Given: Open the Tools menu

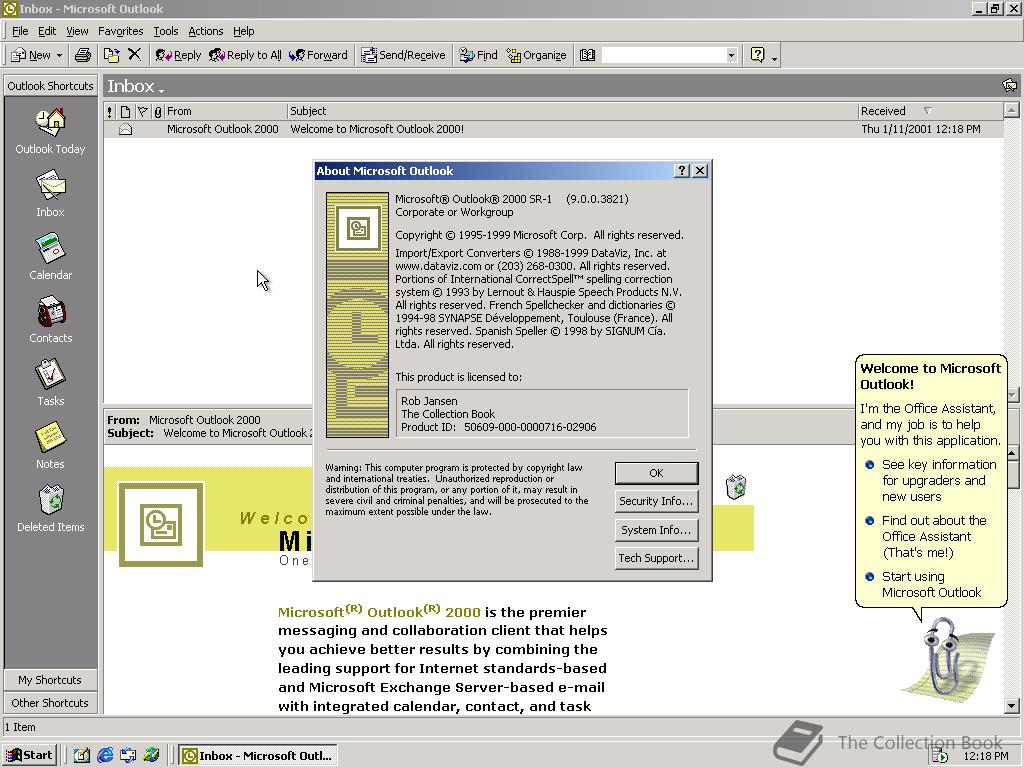Looking at the screenshot, I should 166,31.
